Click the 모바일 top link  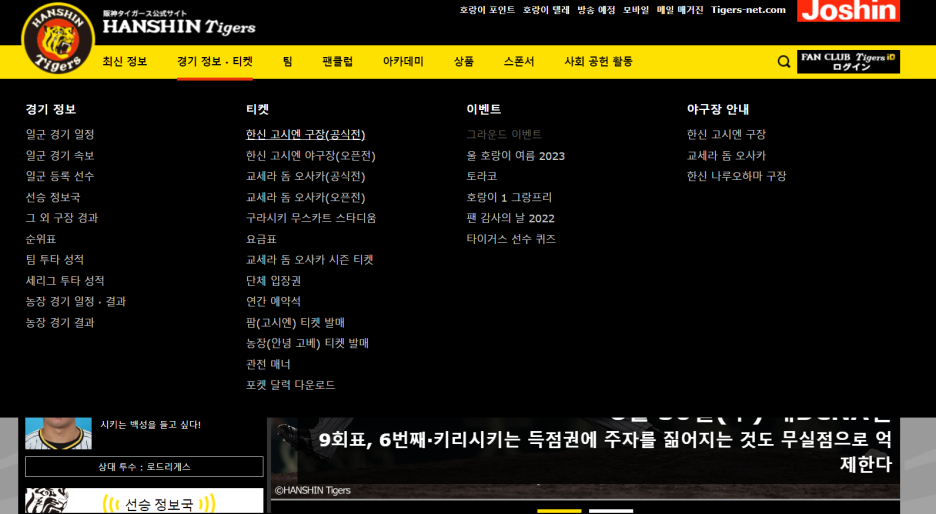(636, 10)
